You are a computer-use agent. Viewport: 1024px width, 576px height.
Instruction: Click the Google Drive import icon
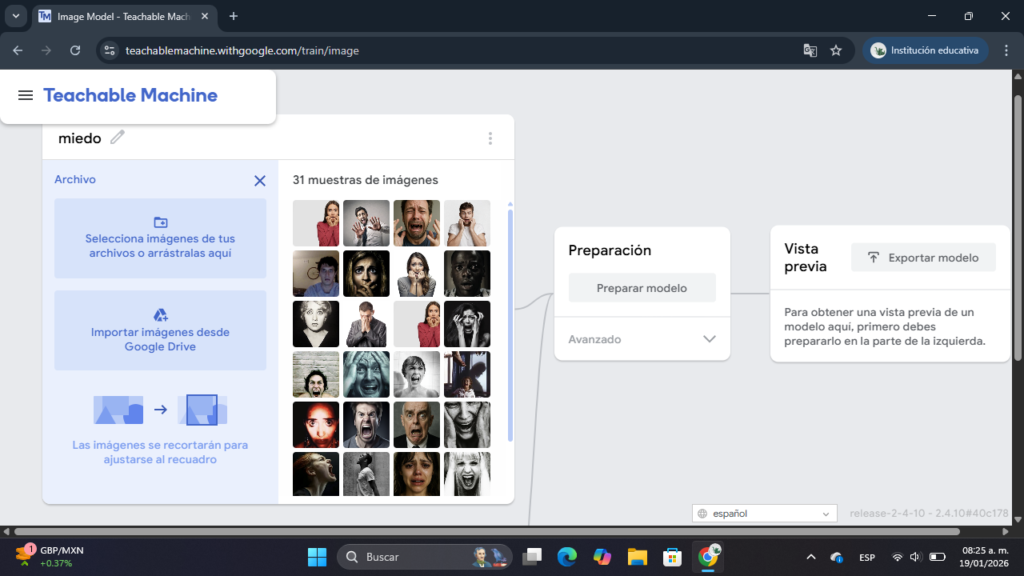pos(160,315)
